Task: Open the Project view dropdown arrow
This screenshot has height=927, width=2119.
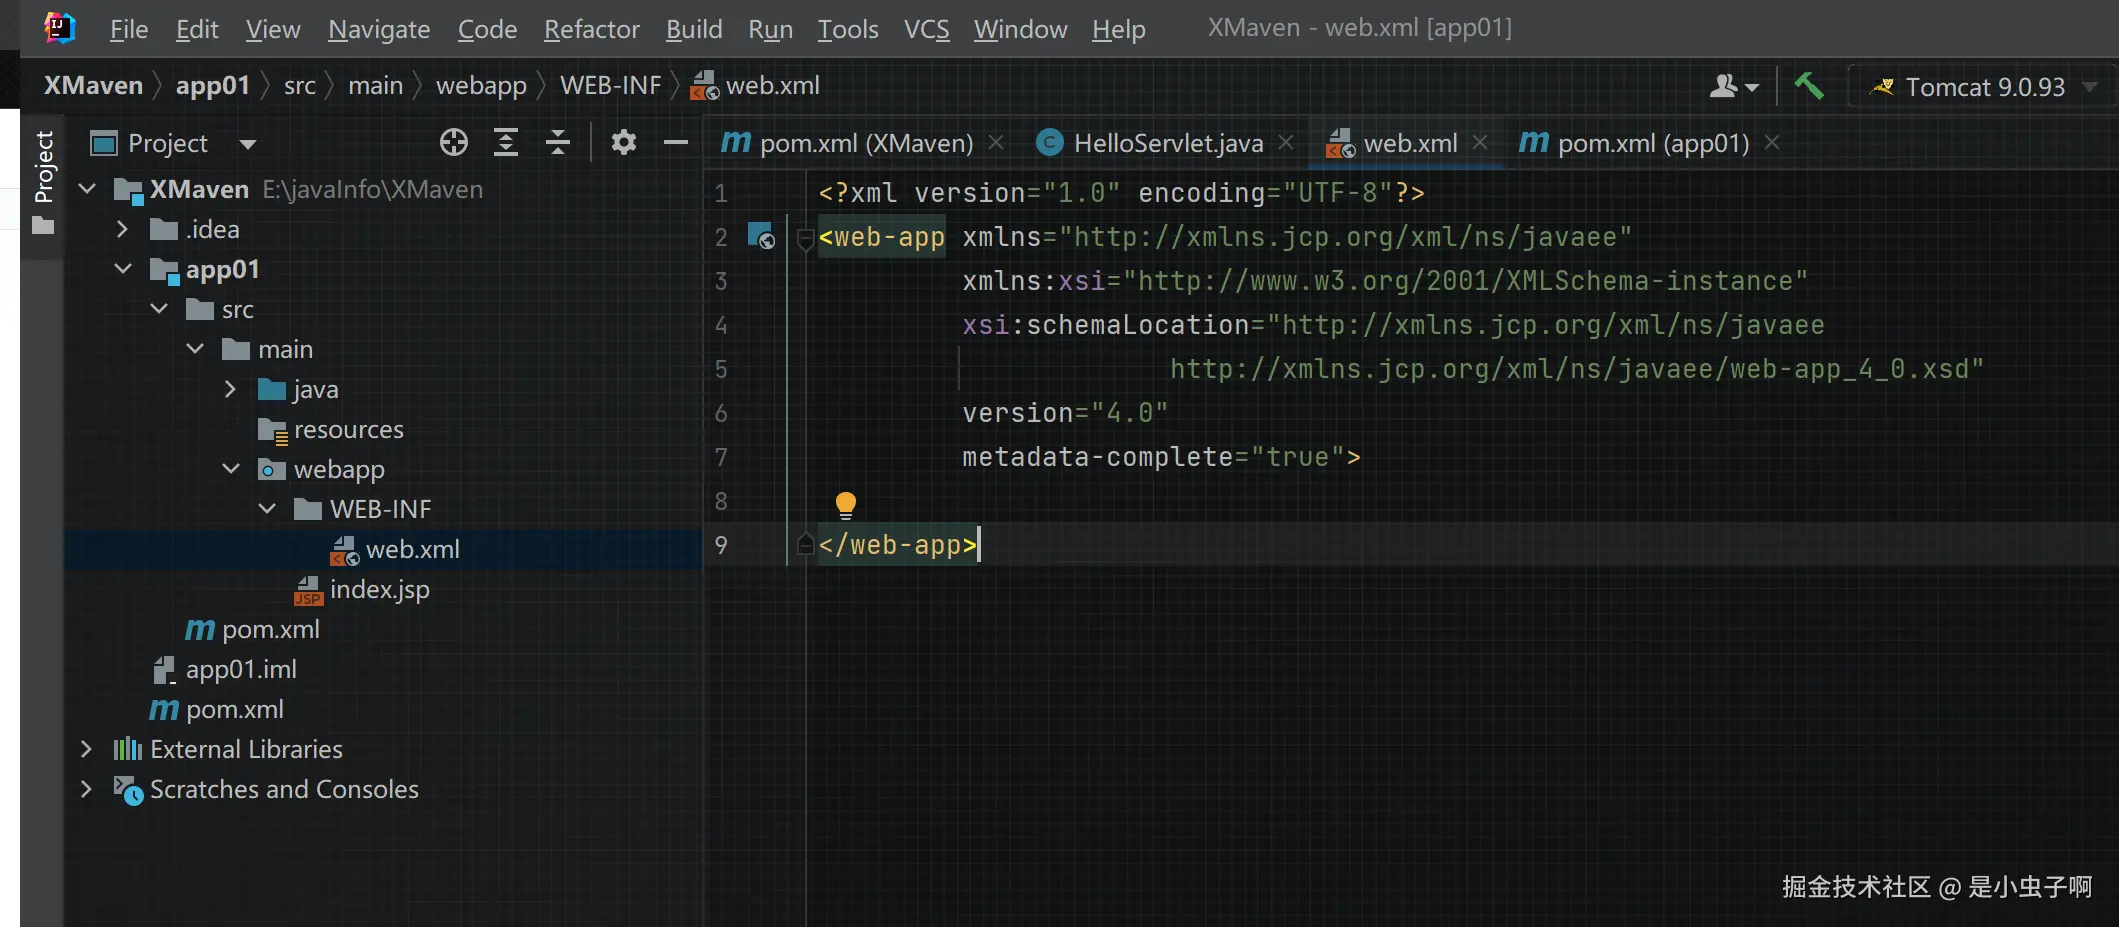Action: coord(248,144)
